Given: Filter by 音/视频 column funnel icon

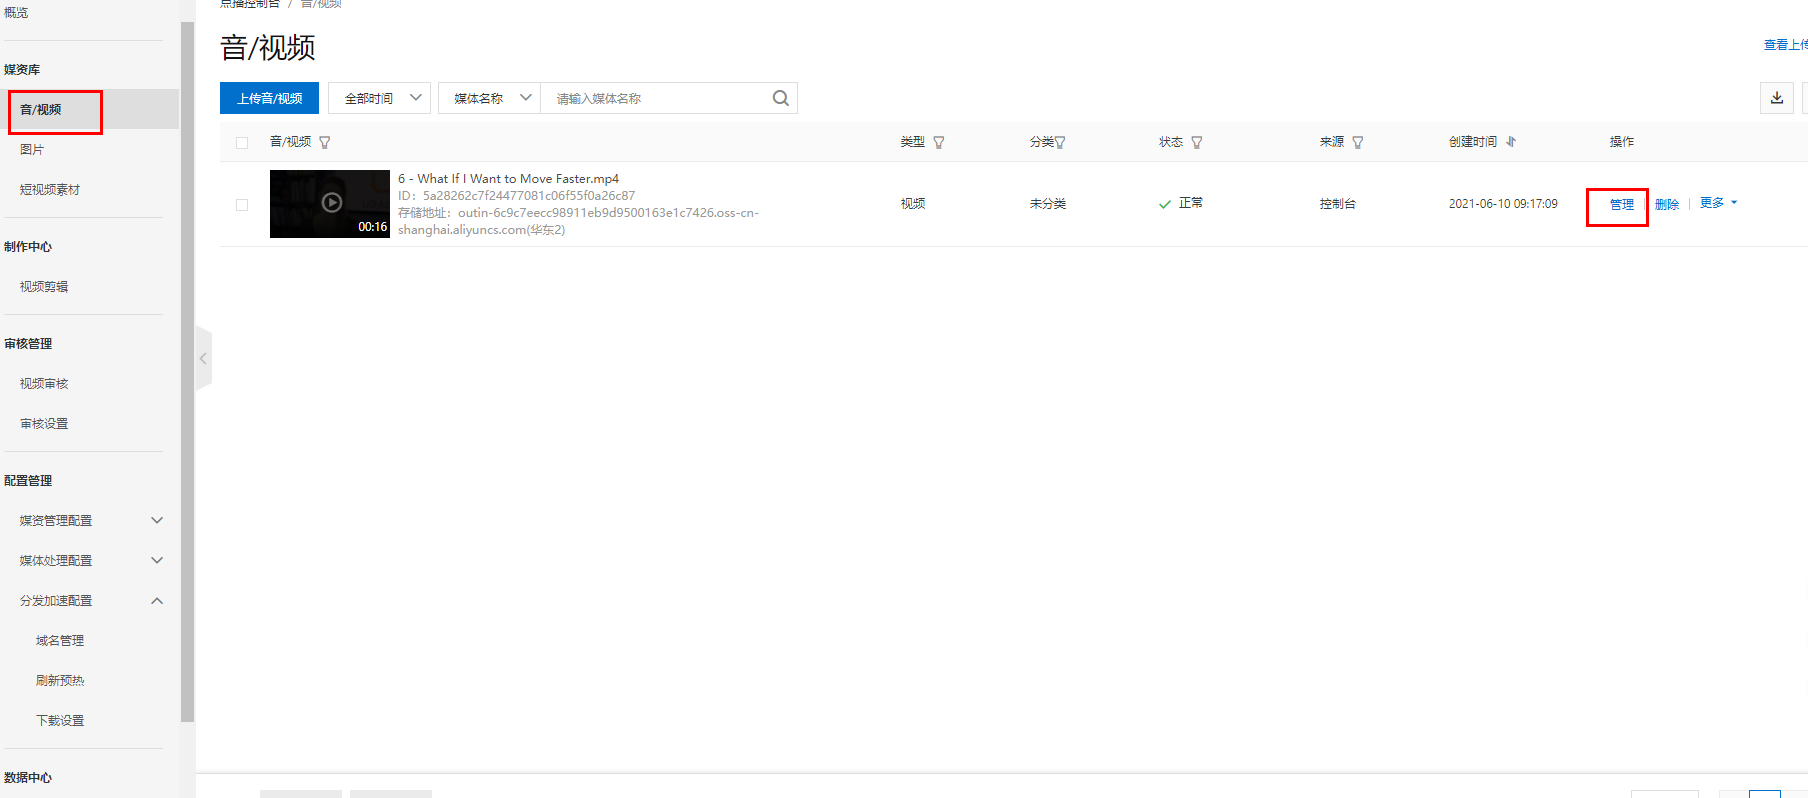Looking at the screenshot, I should point(324,143).
